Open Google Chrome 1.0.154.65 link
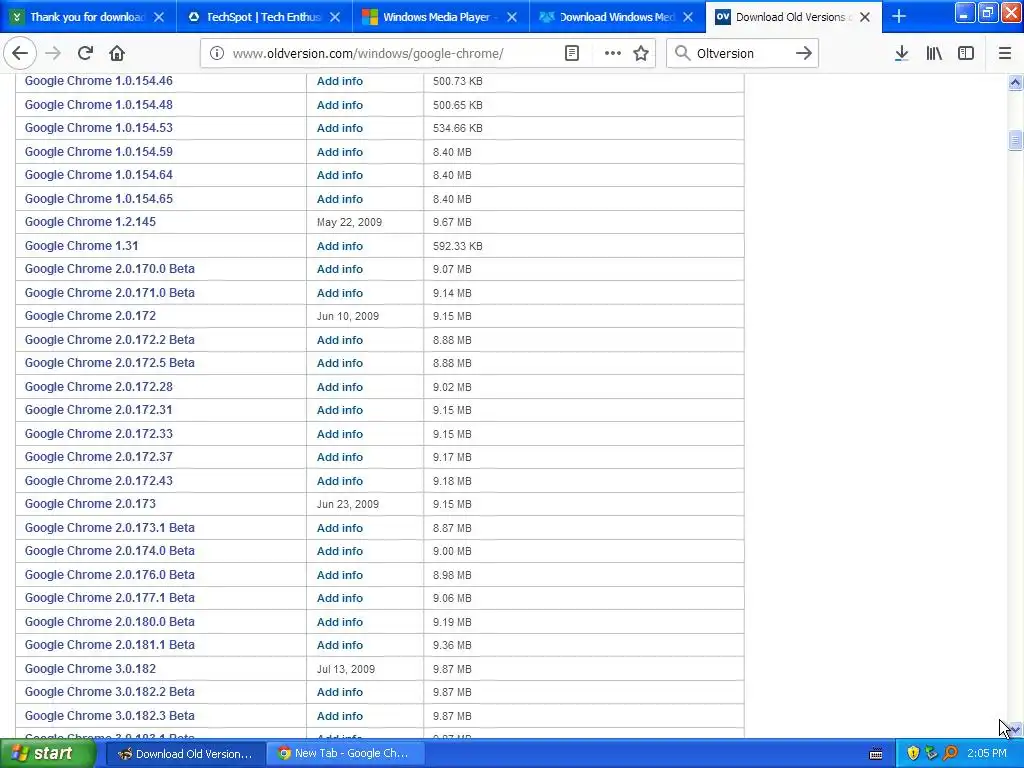This screenshot has height=768, width=1024. click(x=99, y=199)
